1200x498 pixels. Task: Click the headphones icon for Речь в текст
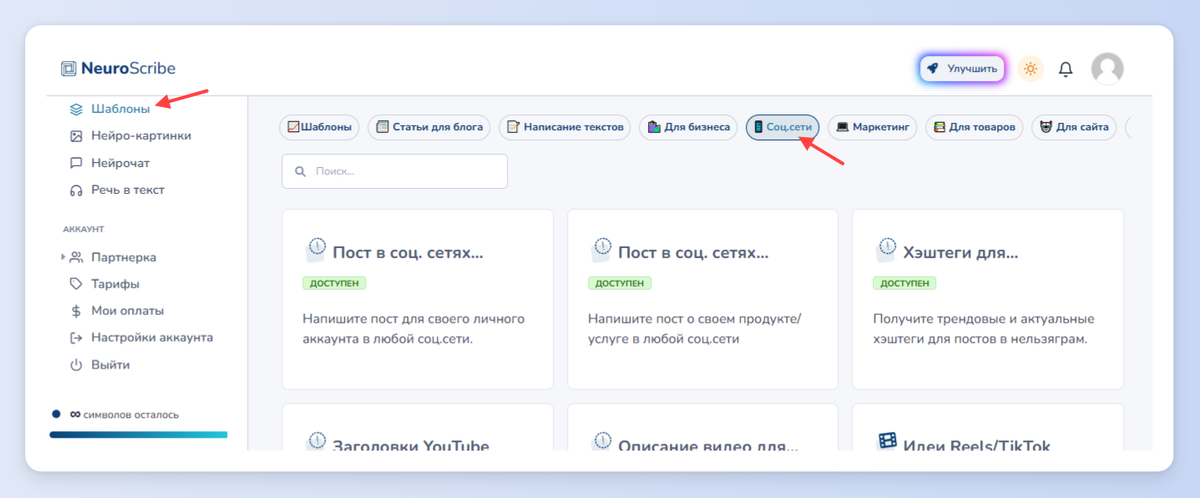(x=76, y=189)
